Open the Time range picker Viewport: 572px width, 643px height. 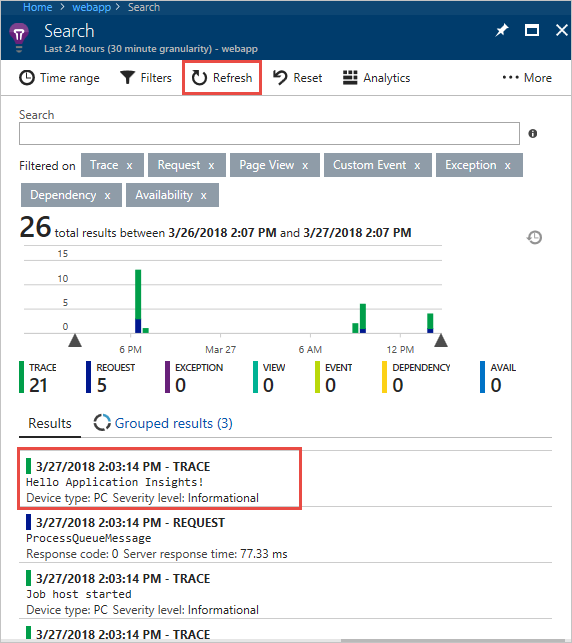pyautogui.click(x=59, y=78)
